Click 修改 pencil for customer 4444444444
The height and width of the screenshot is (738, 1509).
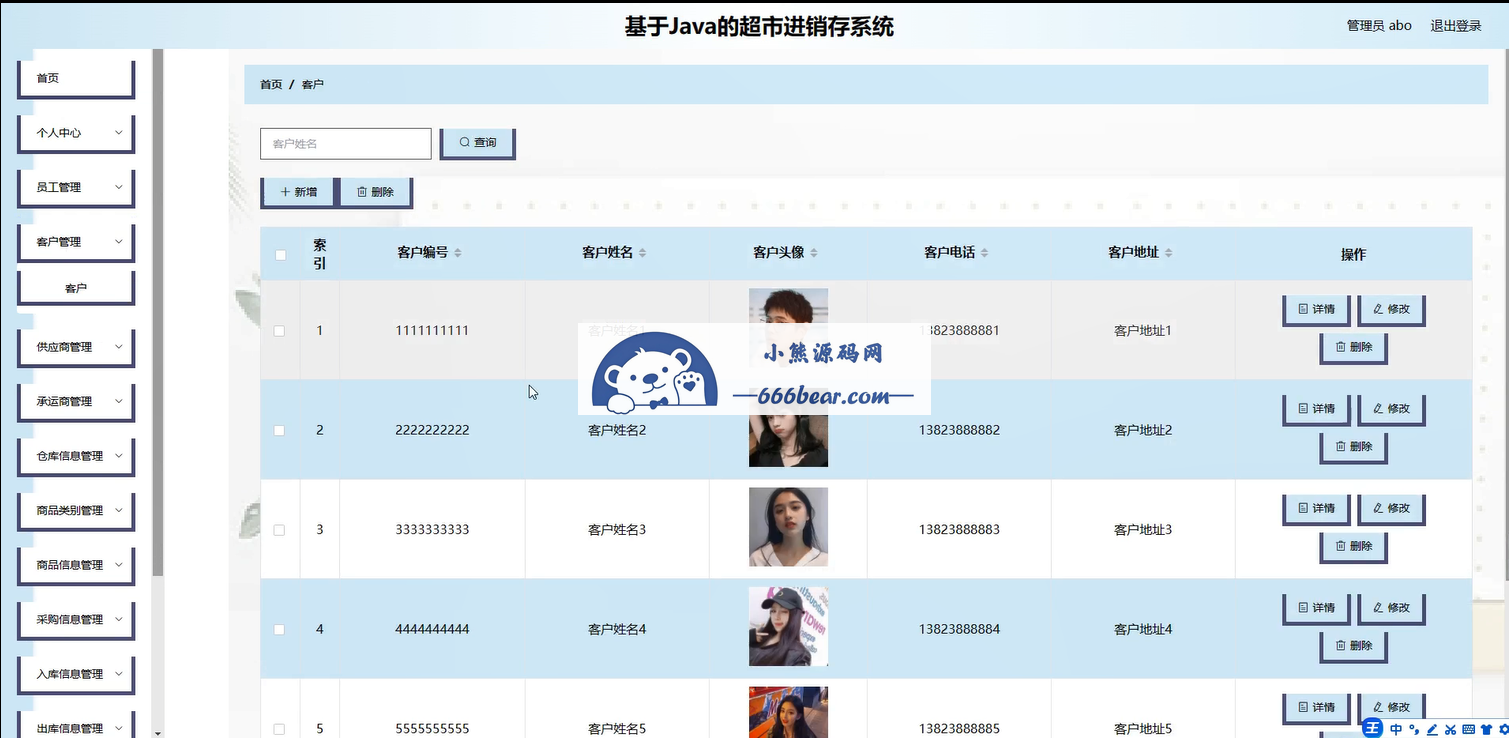coord(1391,608)
